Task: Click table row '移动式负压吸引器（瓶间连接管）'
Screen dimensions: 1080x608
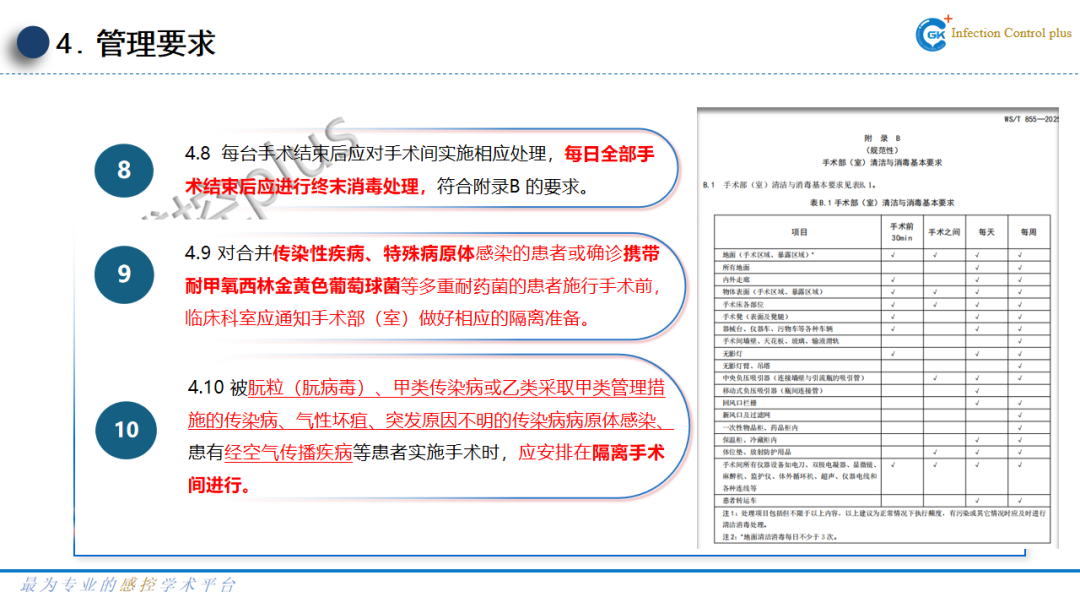Action: 882,390
